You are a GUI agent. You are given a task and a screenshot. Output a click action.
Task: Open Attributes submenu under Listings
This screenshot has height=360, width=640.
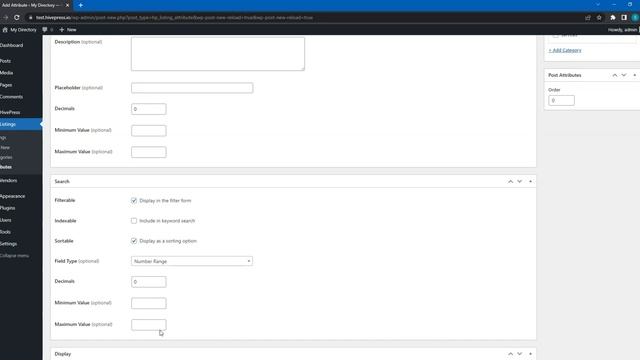click(x=6, y=167)
